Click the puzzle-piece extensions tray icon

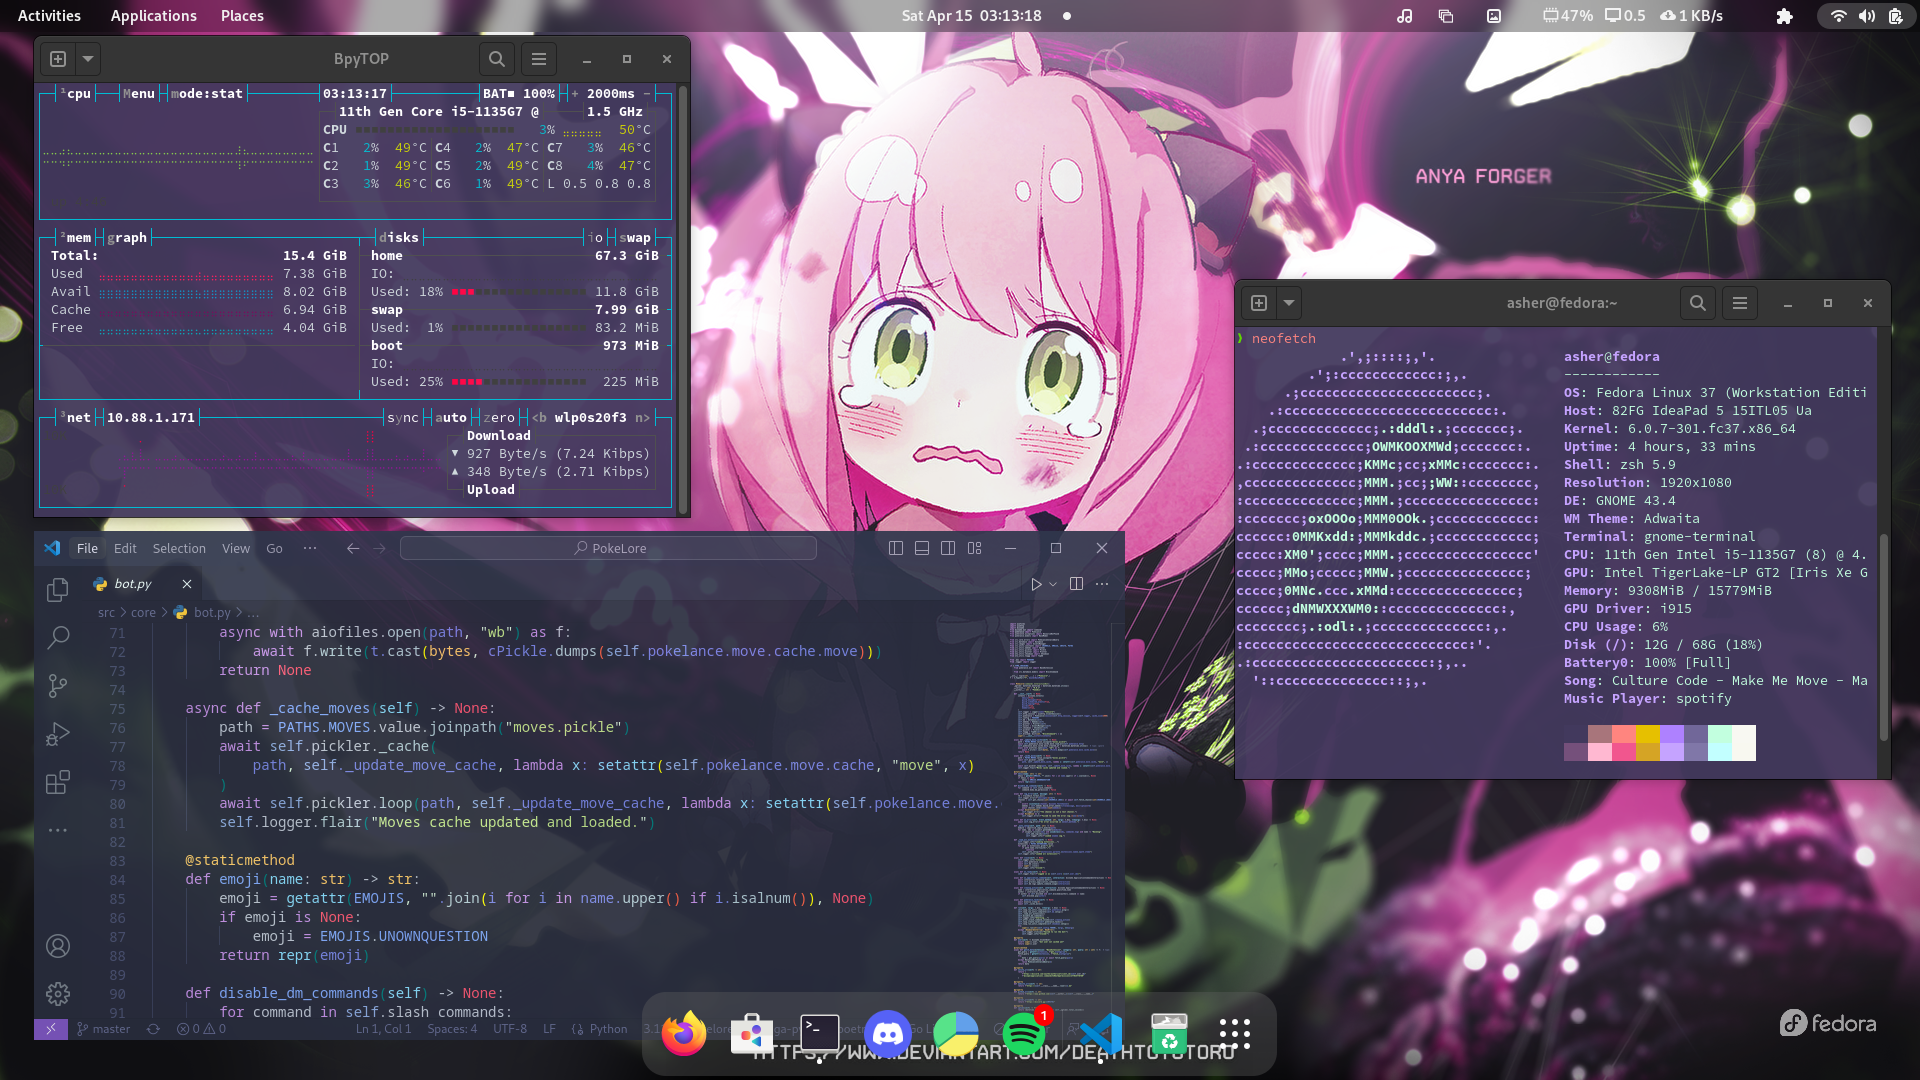pos(1784,16)
